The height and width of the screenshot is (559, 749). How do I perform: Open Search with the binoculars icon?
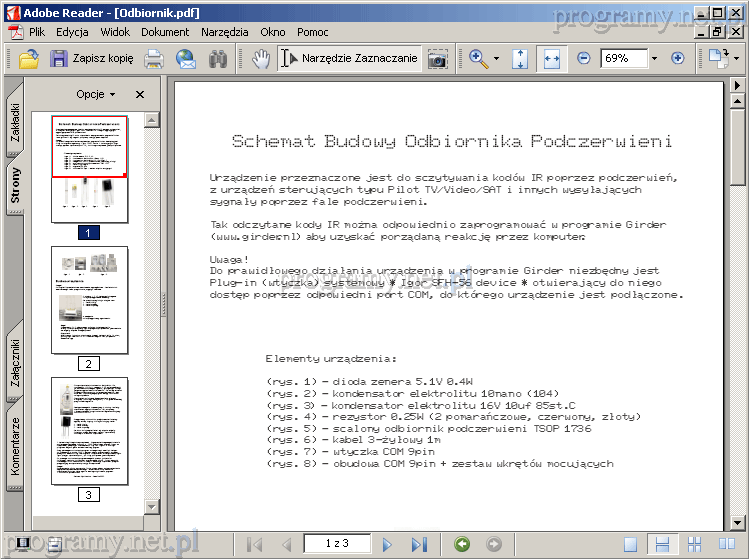click(x=217, y=59)
